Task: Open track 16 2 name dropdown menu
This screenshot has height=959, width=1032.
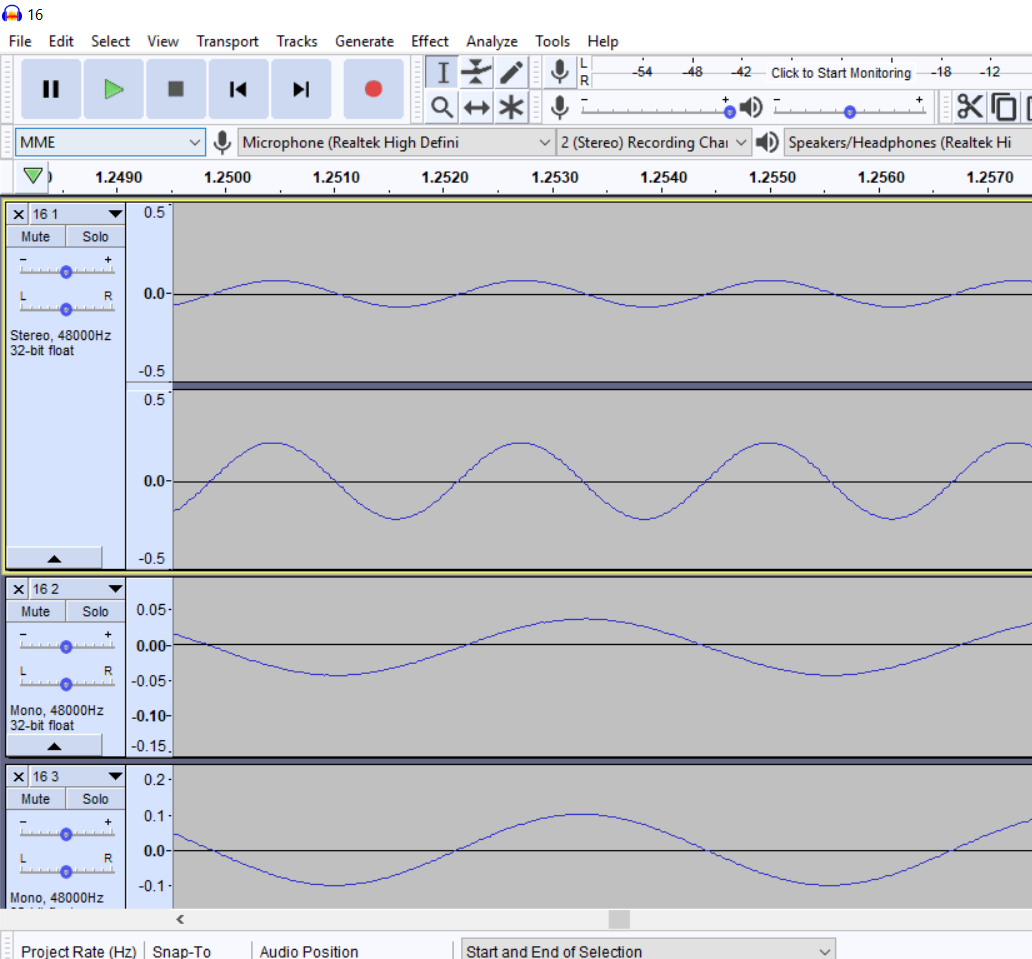Action: tap(77, 589)
